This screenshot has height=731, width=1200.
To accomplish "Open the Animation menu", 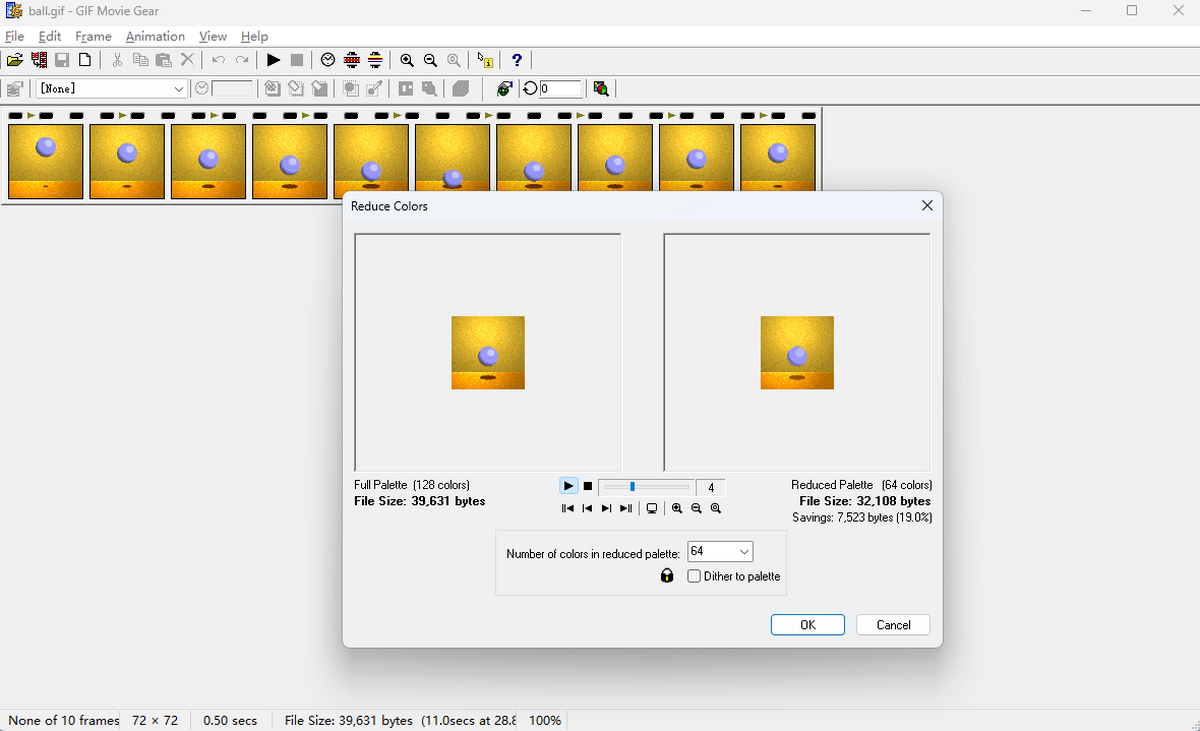I will coord(155,36).
